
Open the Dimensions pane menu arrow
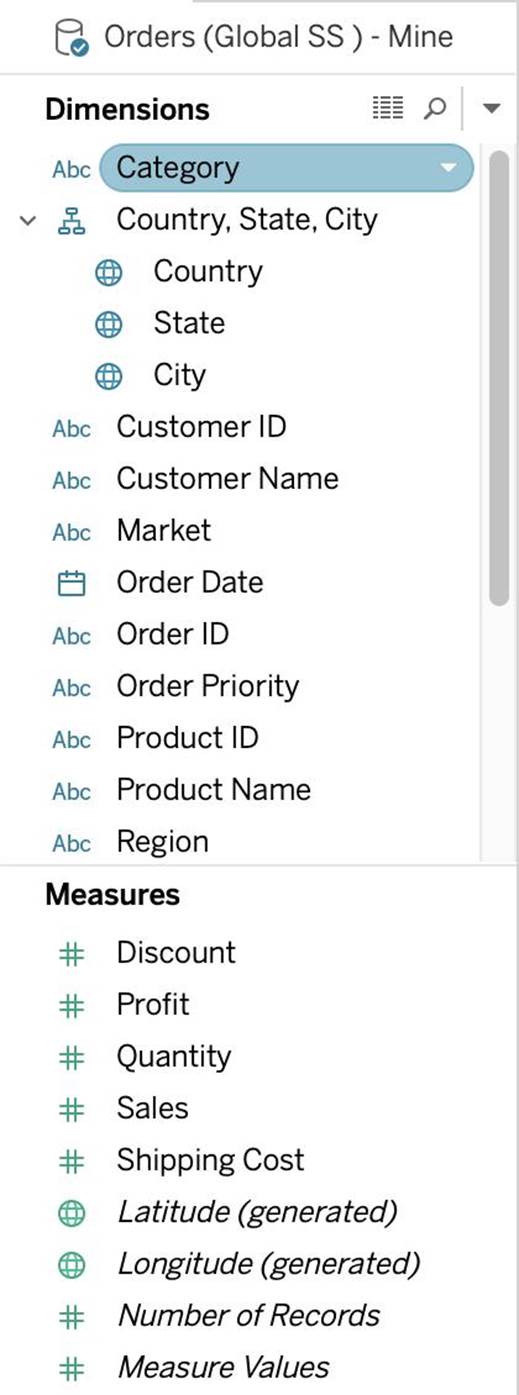click(490, 108)
